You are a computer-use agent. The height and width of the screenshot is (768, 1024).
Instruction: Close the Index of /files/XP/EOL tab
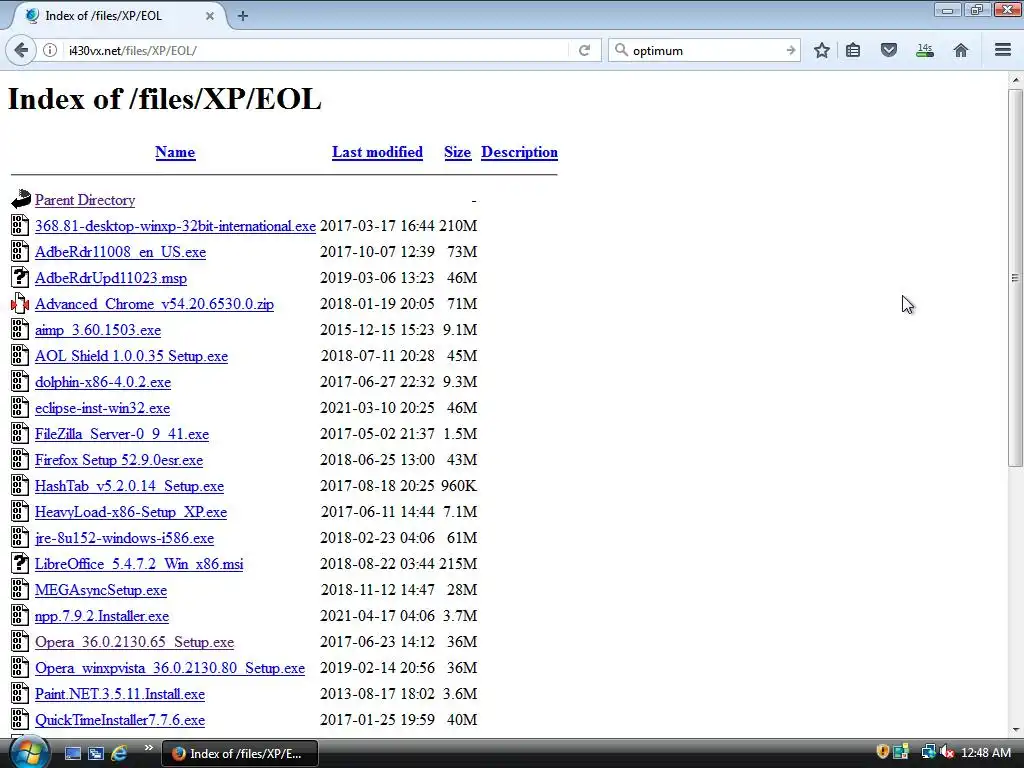click(210, 16)
